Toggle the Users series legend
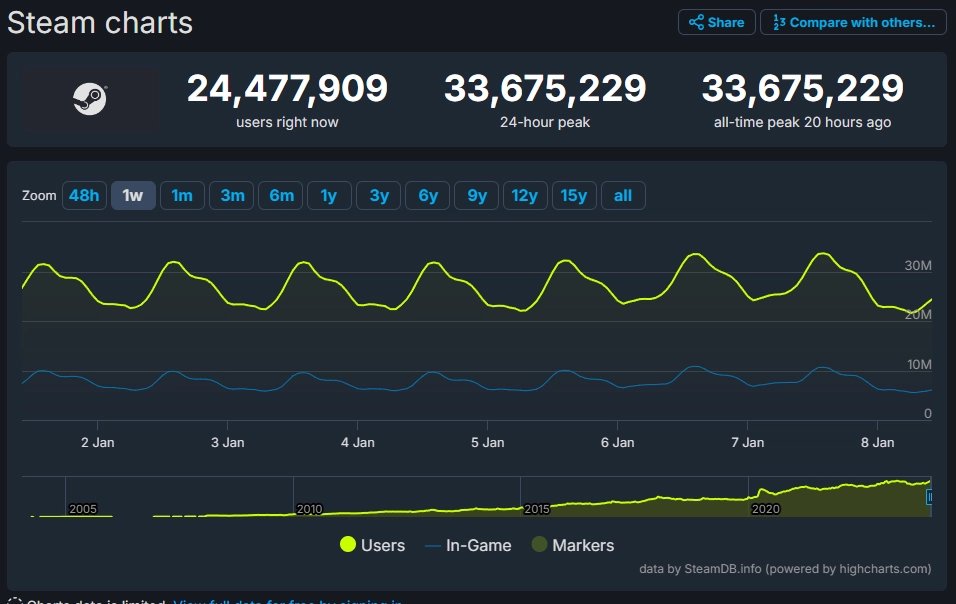Viewport: 956px width, 604px height. pyautogui.click(x=372, y=545)
